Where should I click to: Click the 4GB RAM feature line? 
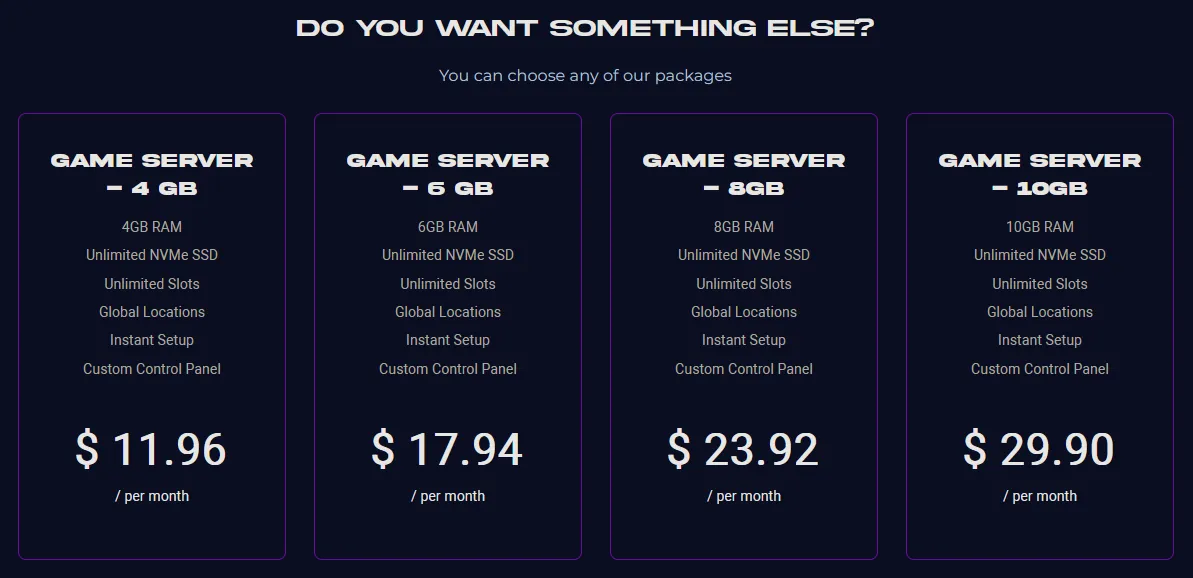(152, 227)
